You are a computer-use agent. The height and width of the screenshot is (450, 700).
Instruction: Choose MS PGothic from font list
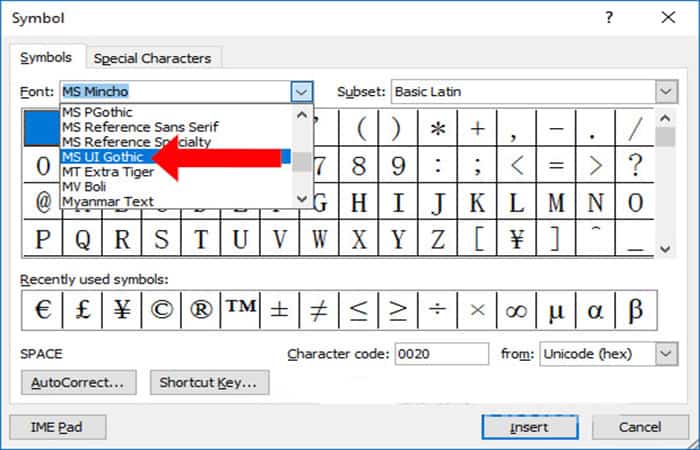pyautogui.click(x=176, y=112)
